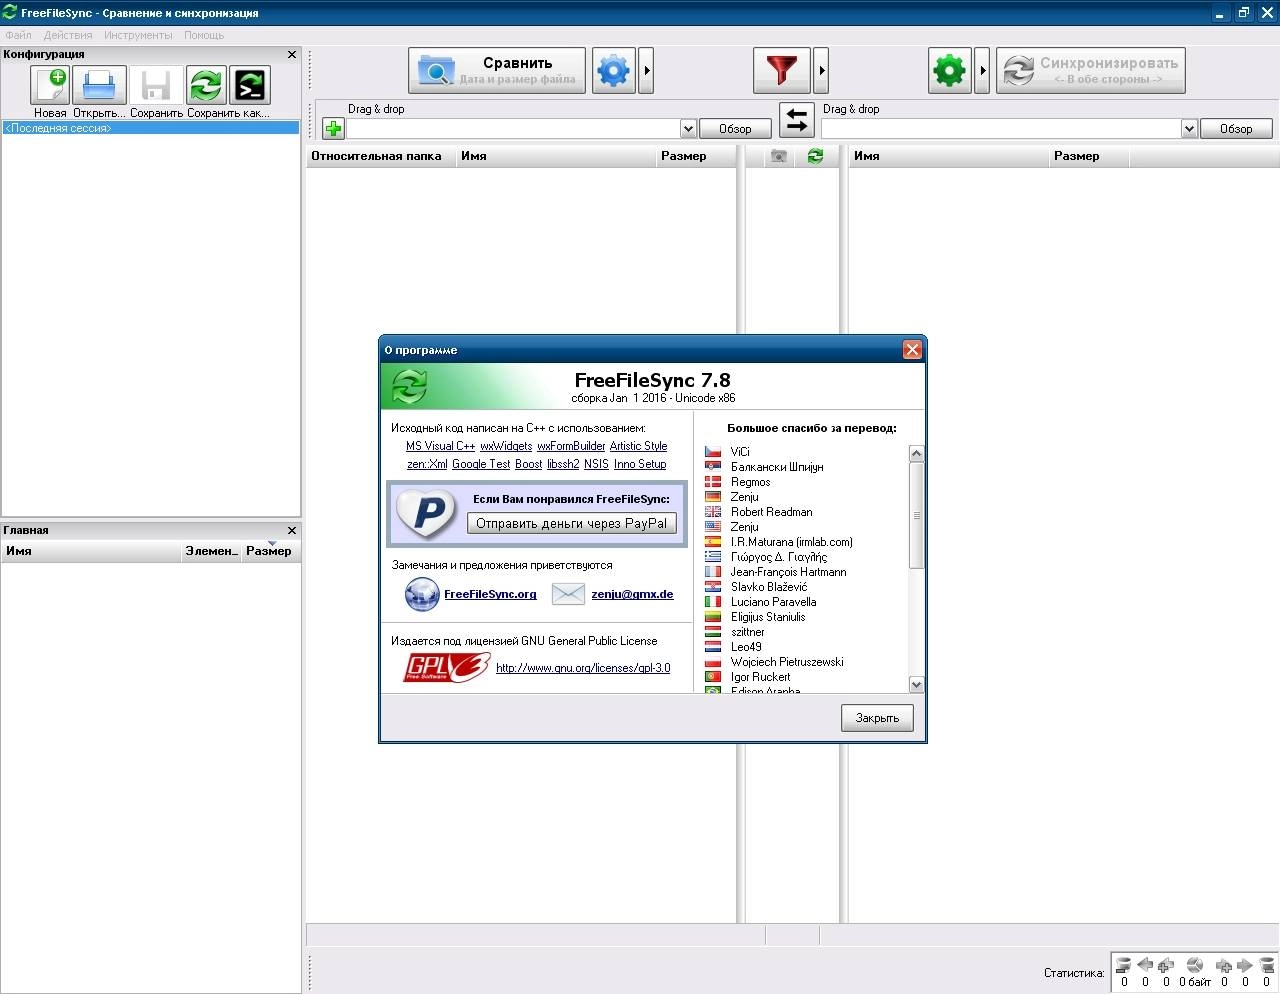Viewport: 1280px width, 994px height.
Task: Open the libssh2 link
Action: click(563, 464)
